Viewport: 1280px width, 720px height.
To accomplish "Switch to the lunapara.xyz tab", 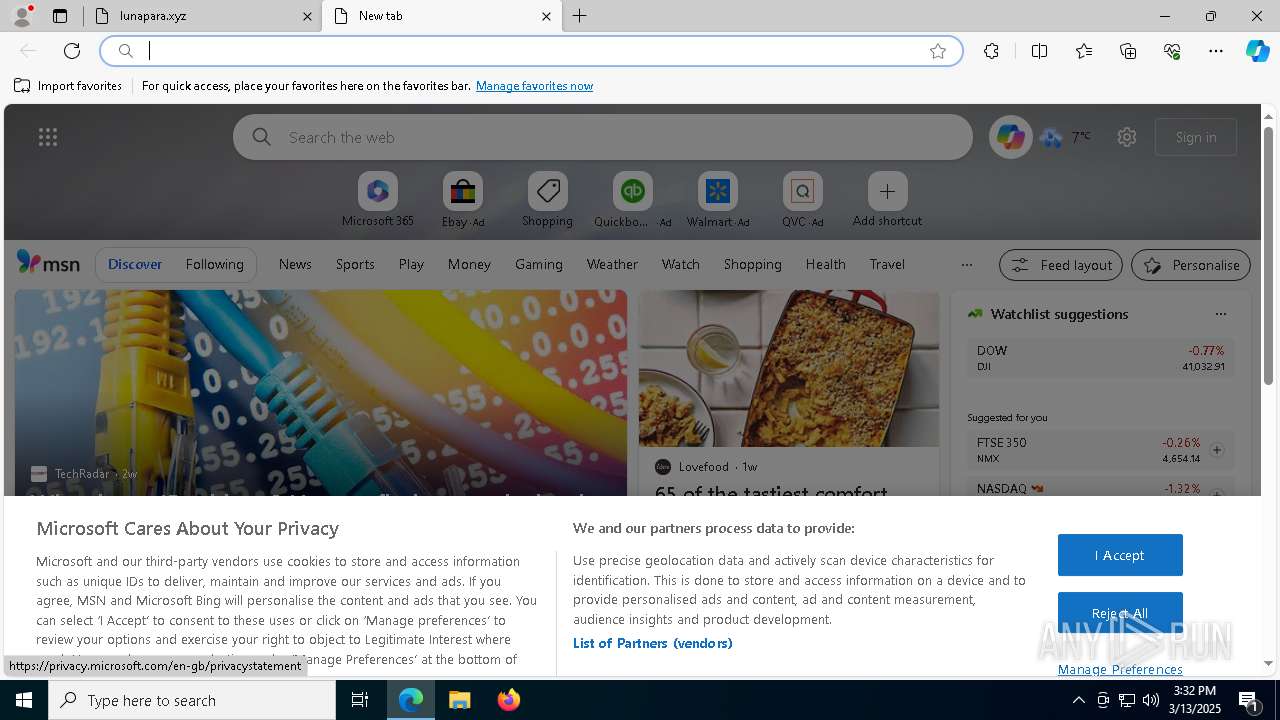I will [x=200, y=16].
